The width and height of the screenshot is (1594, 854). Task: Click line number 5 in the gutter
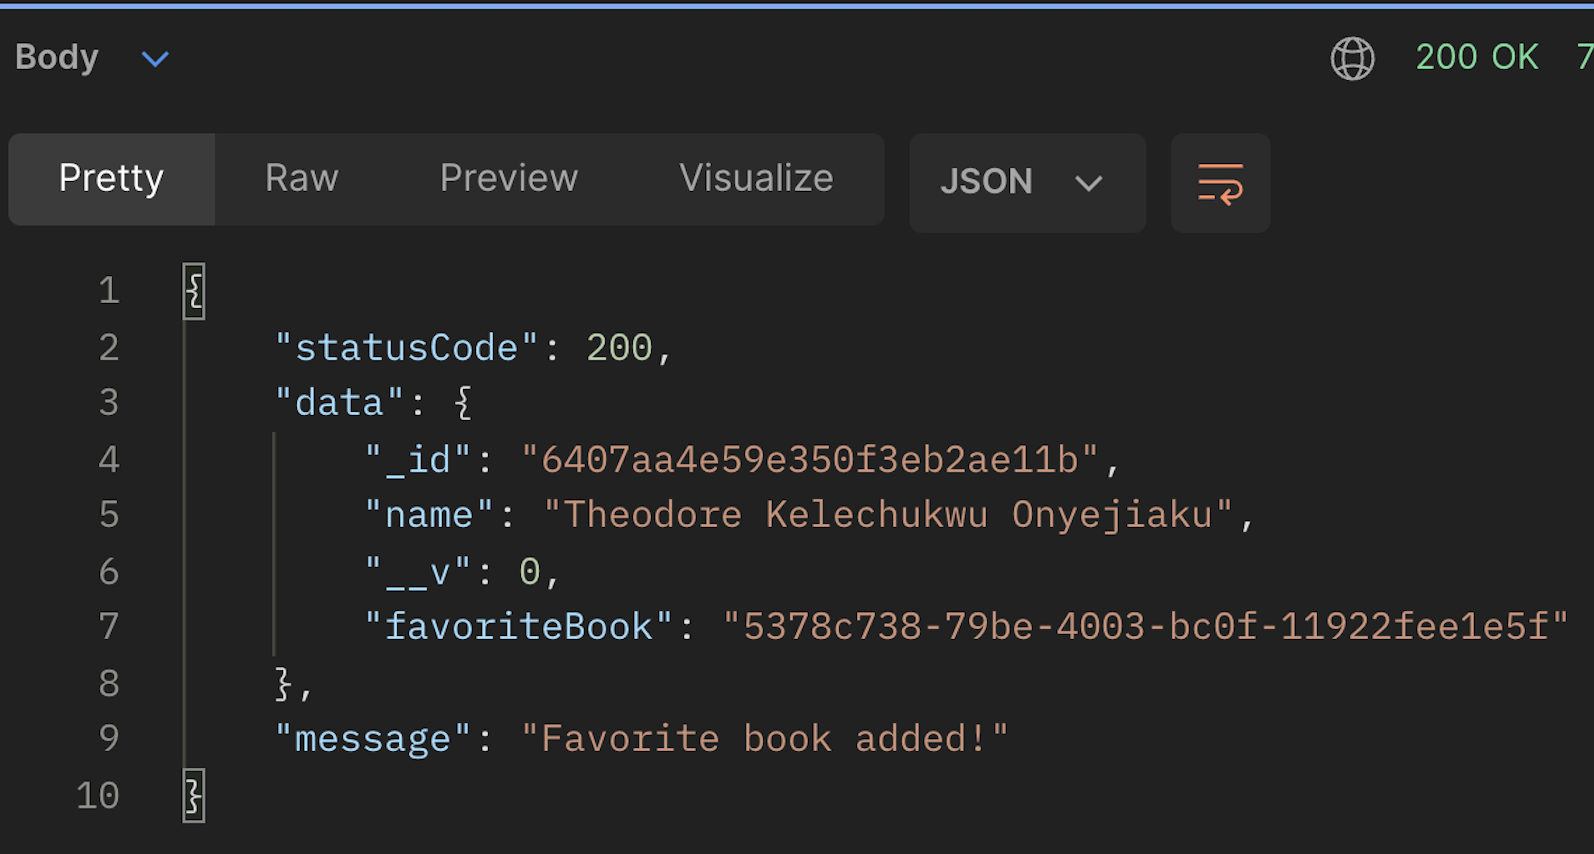pyautogui.click(x=108, y=515)
